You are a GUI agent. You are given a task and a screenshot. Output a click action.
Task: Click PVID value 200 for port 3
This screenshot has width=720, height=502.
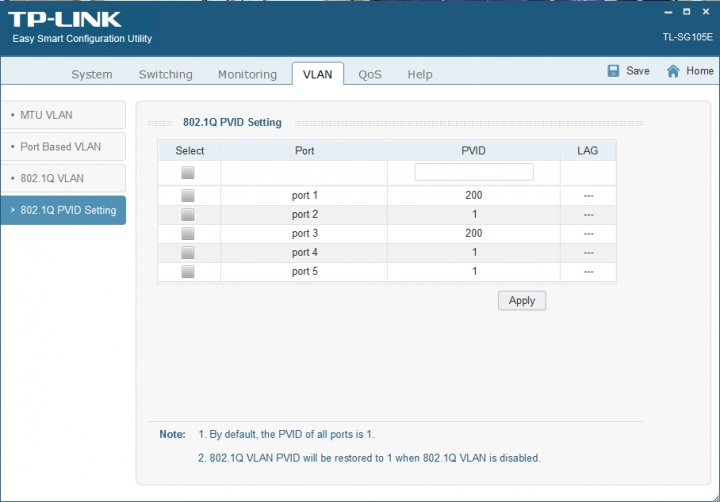point(473,233)
